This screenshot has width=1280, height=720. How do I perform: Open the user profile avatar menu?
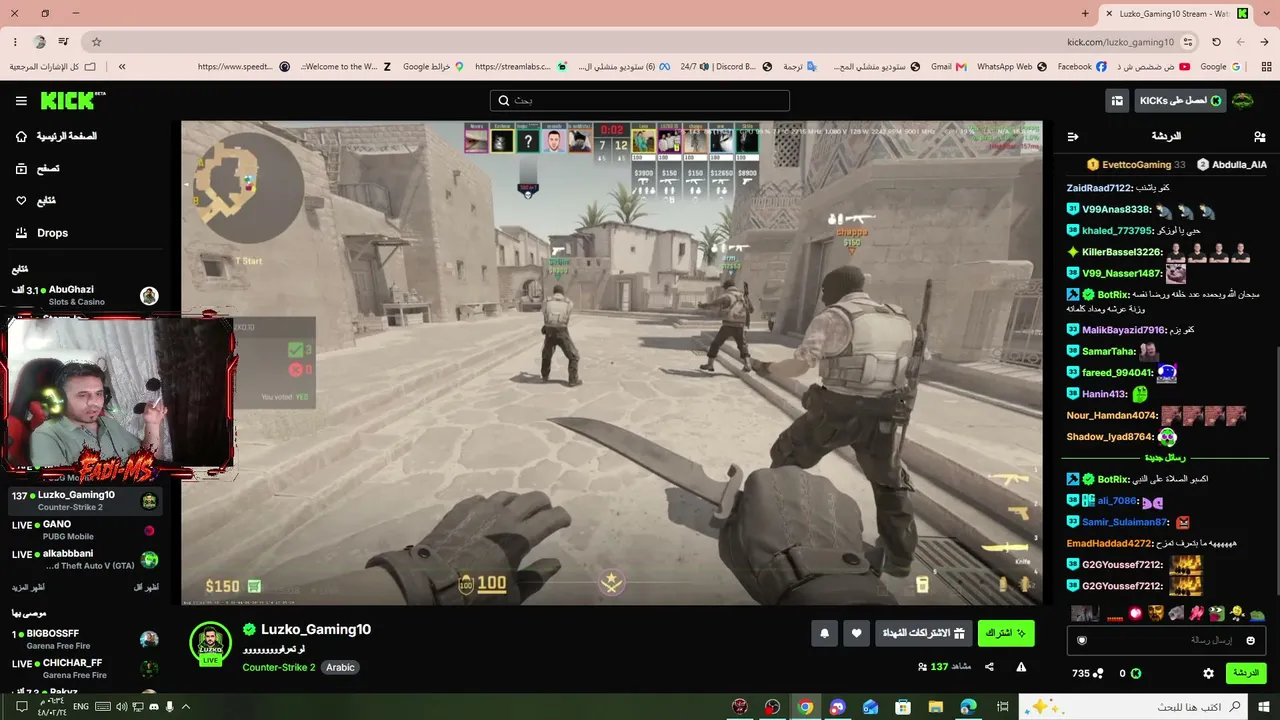coord(1243,101)
